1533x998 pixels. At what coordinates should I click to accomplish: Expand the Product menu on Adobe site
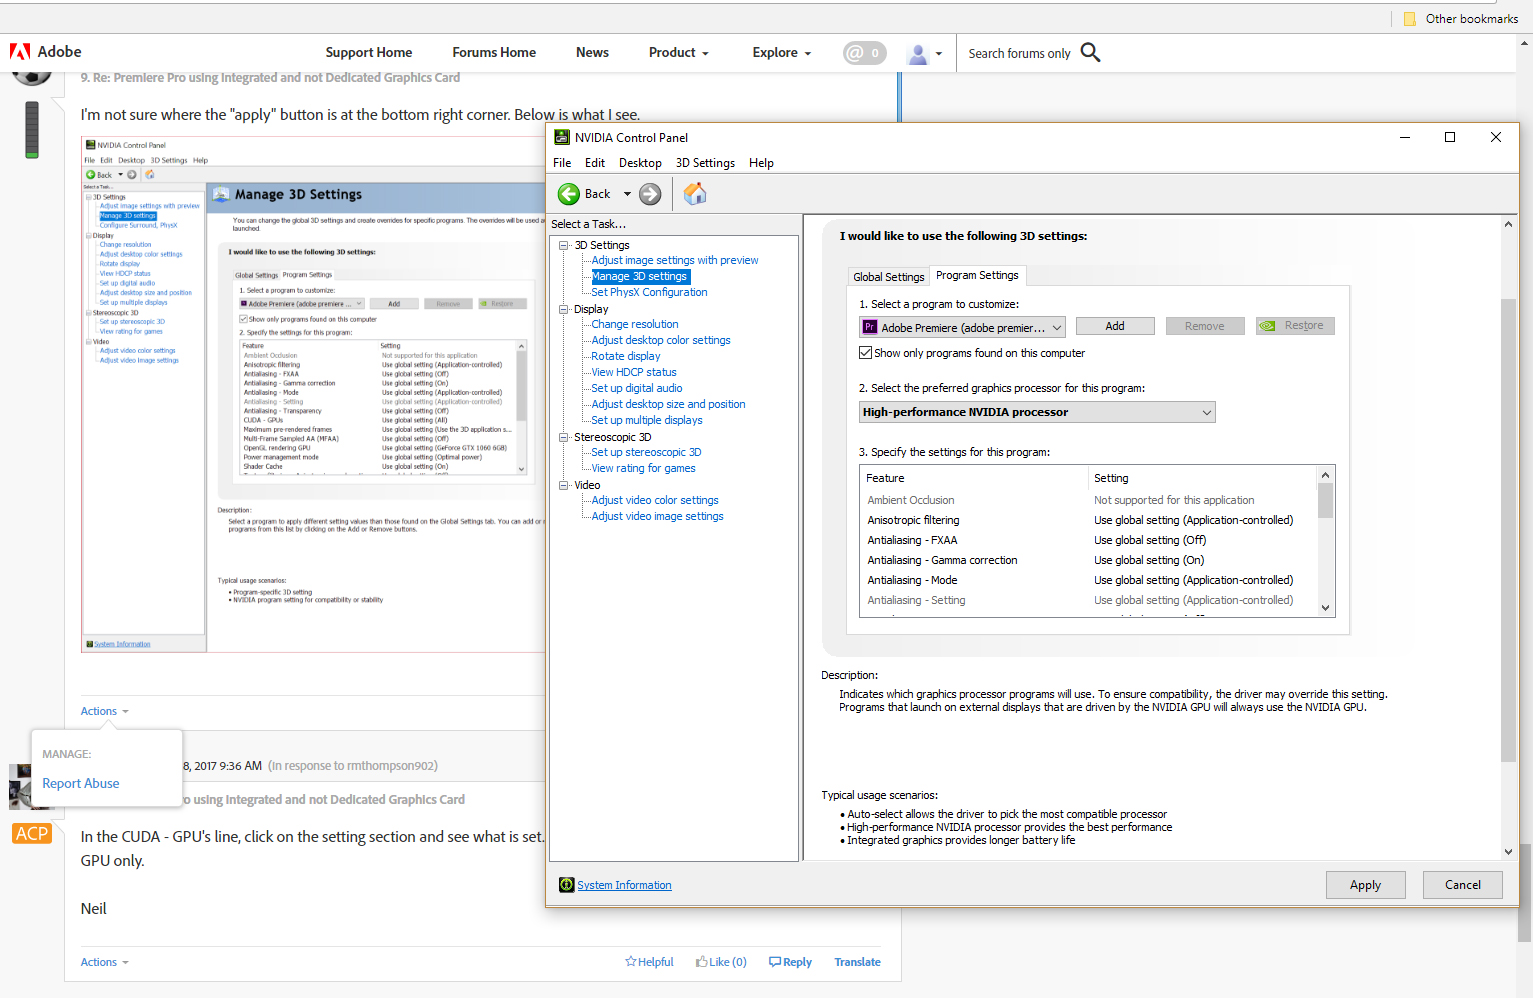(678, 52)
